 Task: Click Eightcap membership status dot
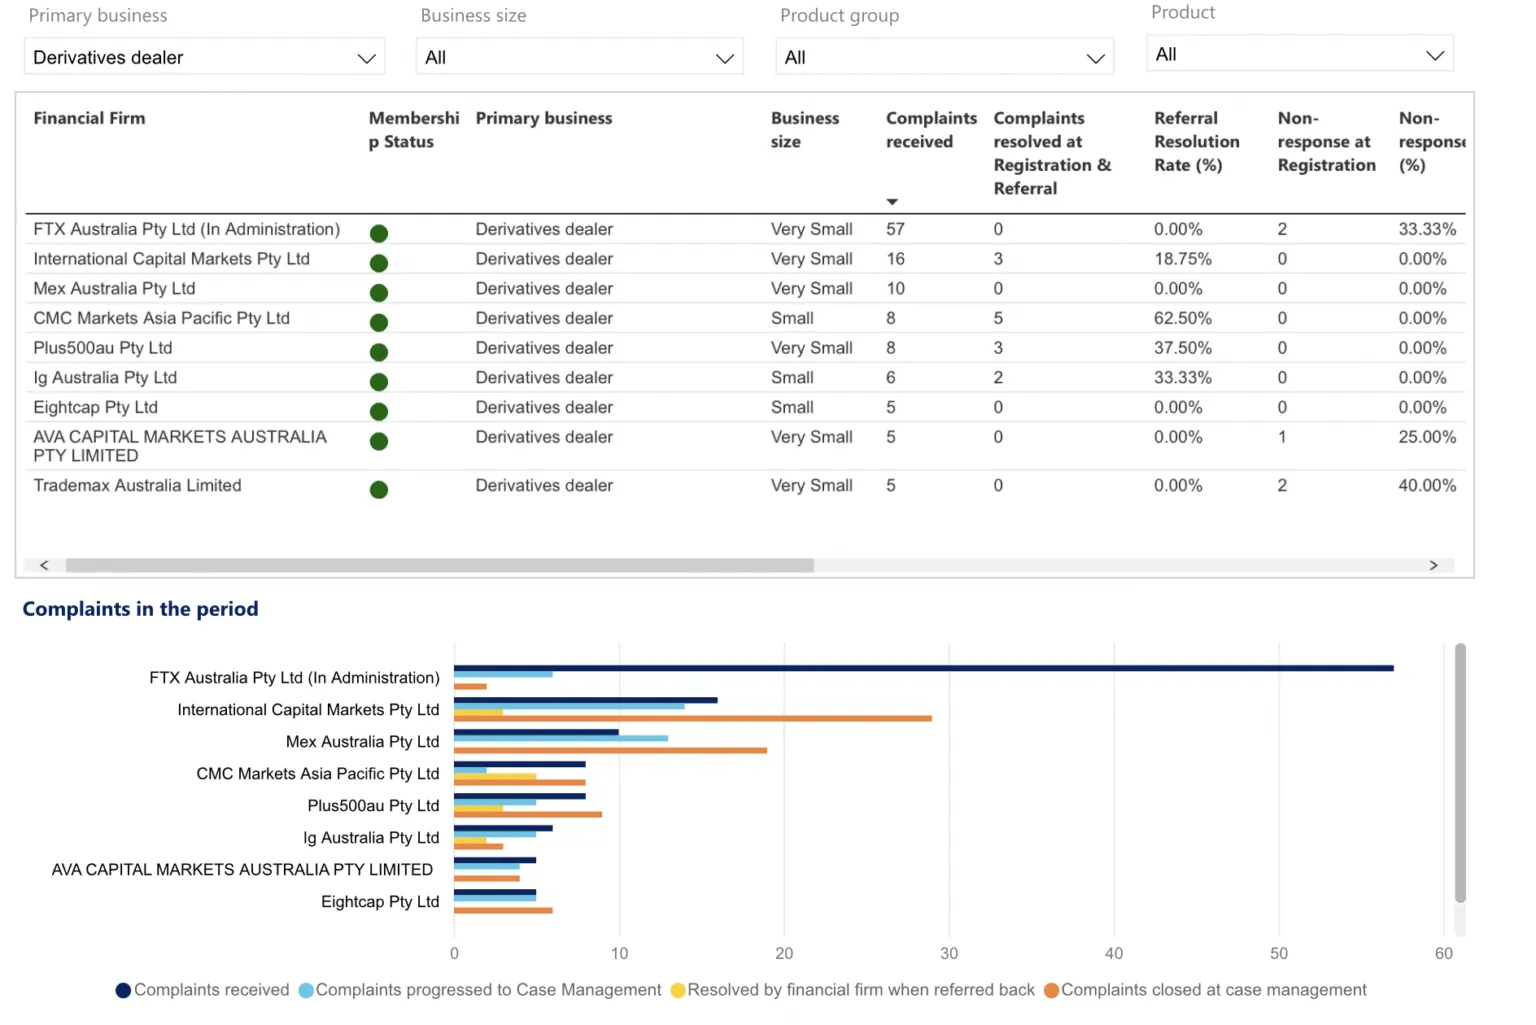379,412
